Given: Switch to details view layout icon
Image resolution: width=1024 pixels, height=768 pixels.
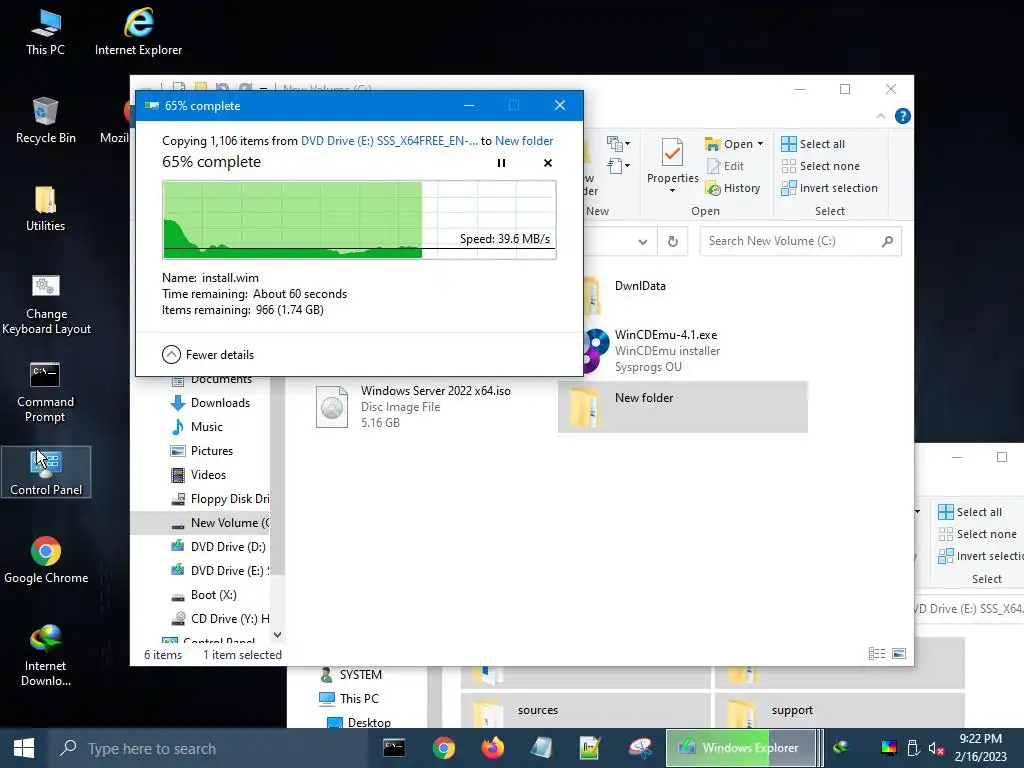Looking at the screenshot, I should click(876, 654).
